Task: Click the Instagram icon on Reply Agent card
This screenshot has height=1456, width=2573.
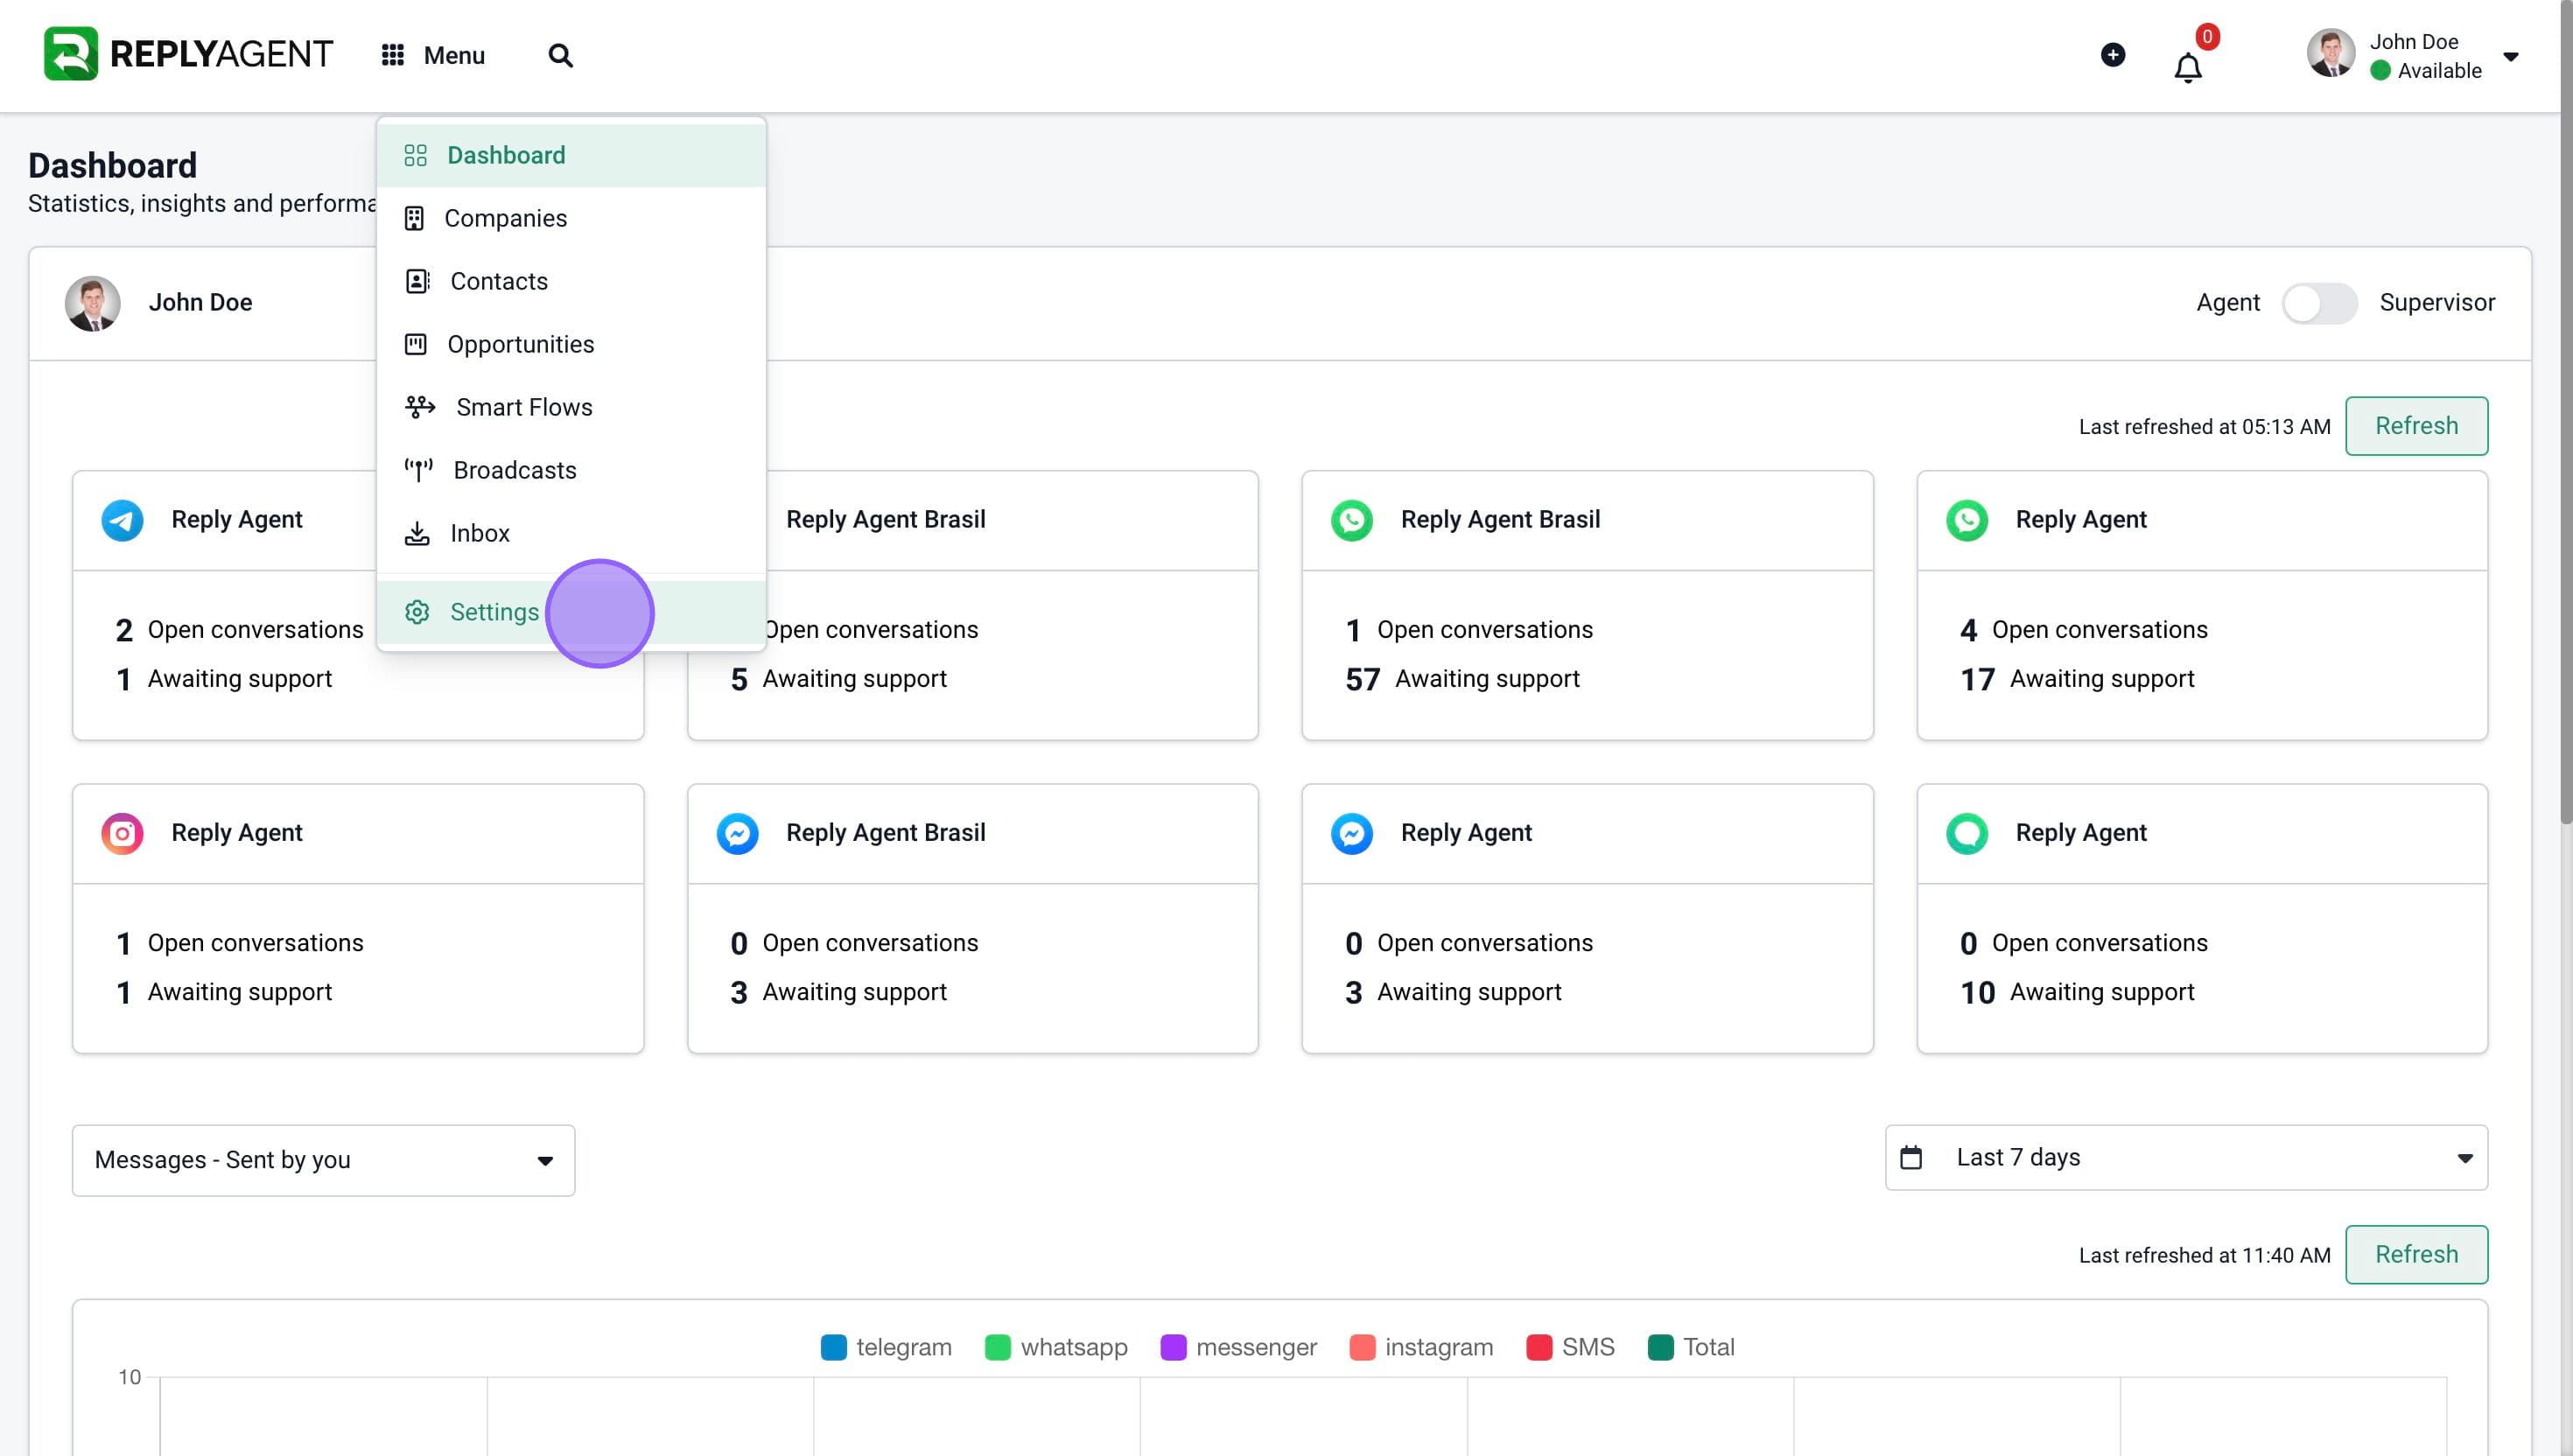Action: 122,833
